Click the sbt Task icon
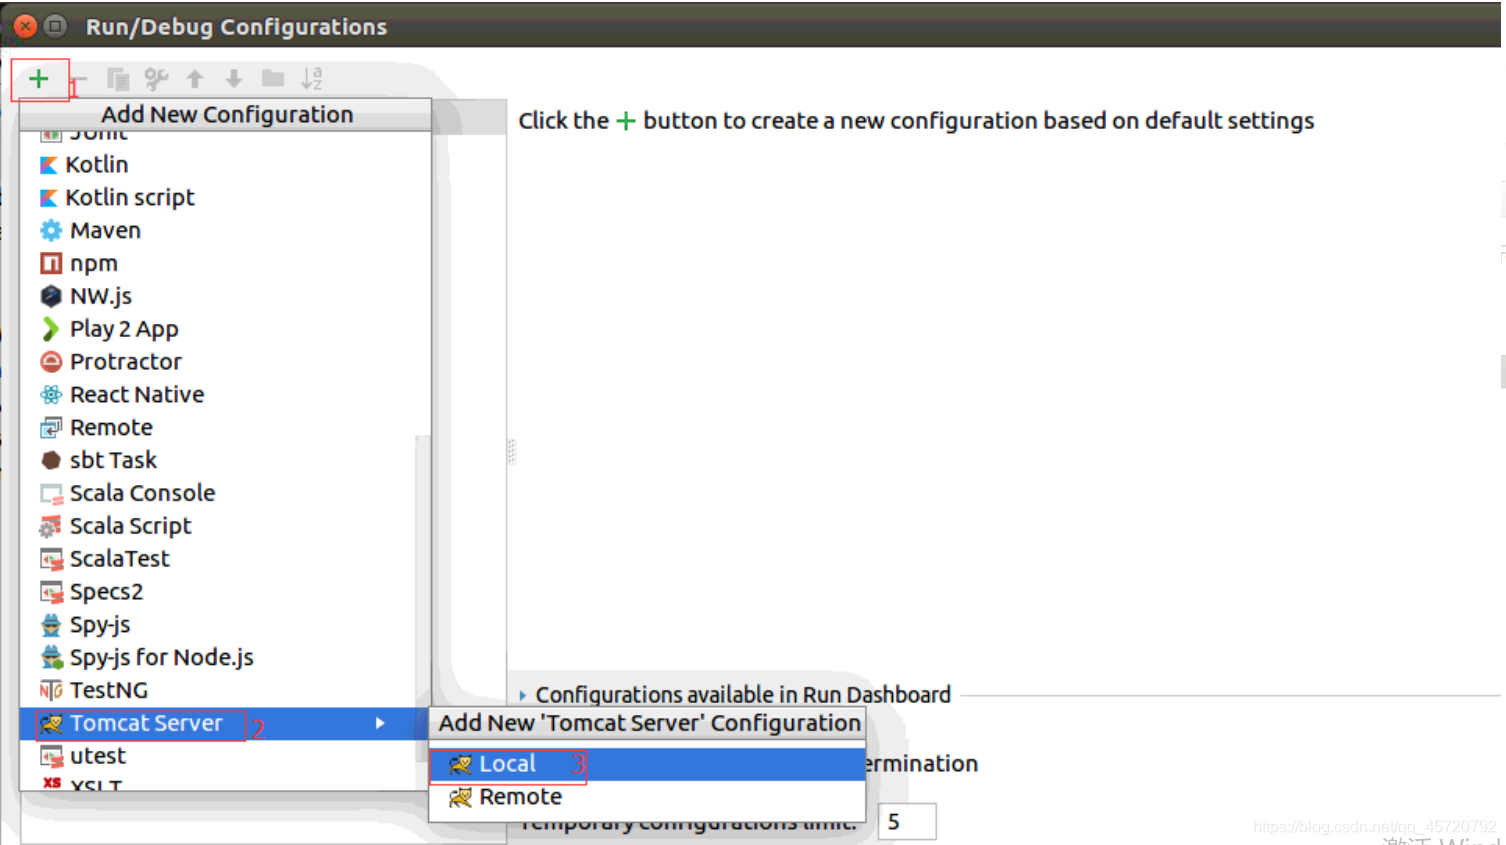The height and width of the screenshot is (845, 1506). coord(51,461)
